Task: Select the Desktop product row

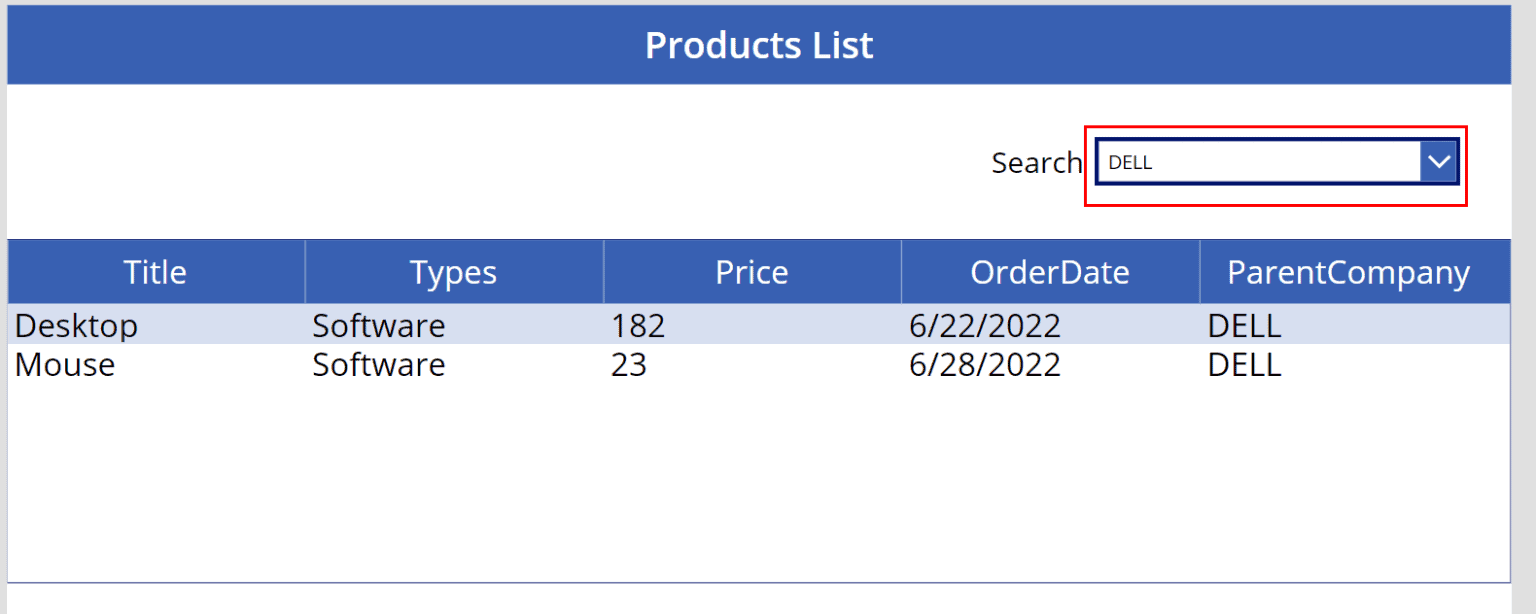Action: pyautogui.click(x=400, y=325)
